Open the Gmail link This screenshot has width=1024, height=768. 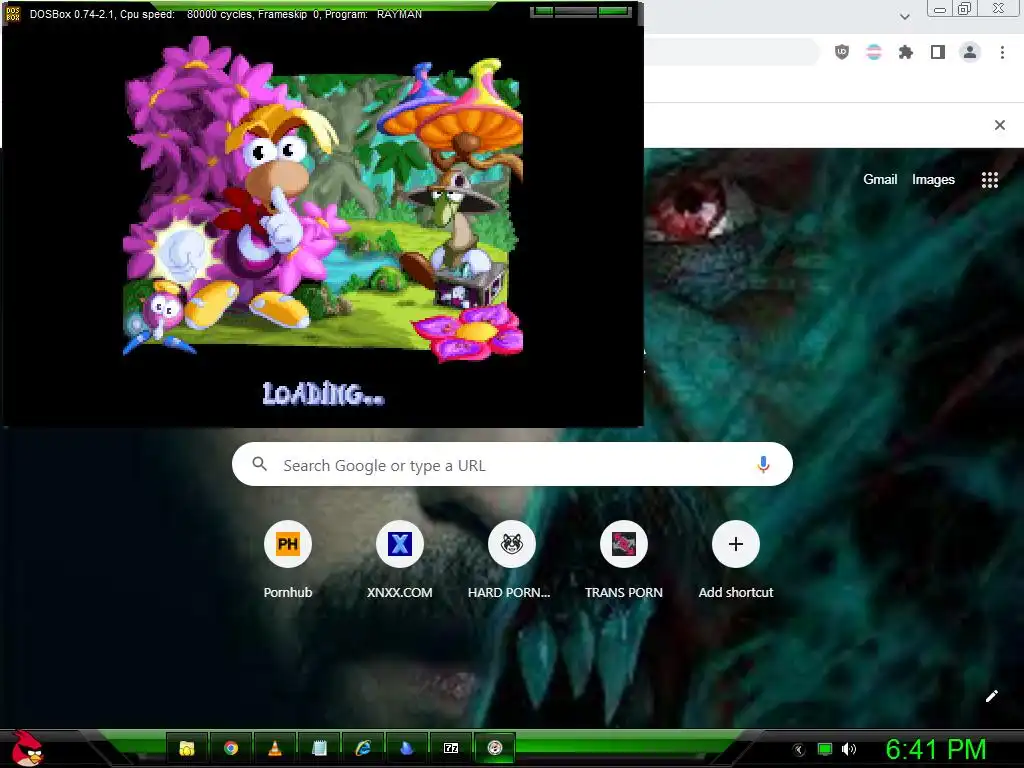(x=880, y=180)
